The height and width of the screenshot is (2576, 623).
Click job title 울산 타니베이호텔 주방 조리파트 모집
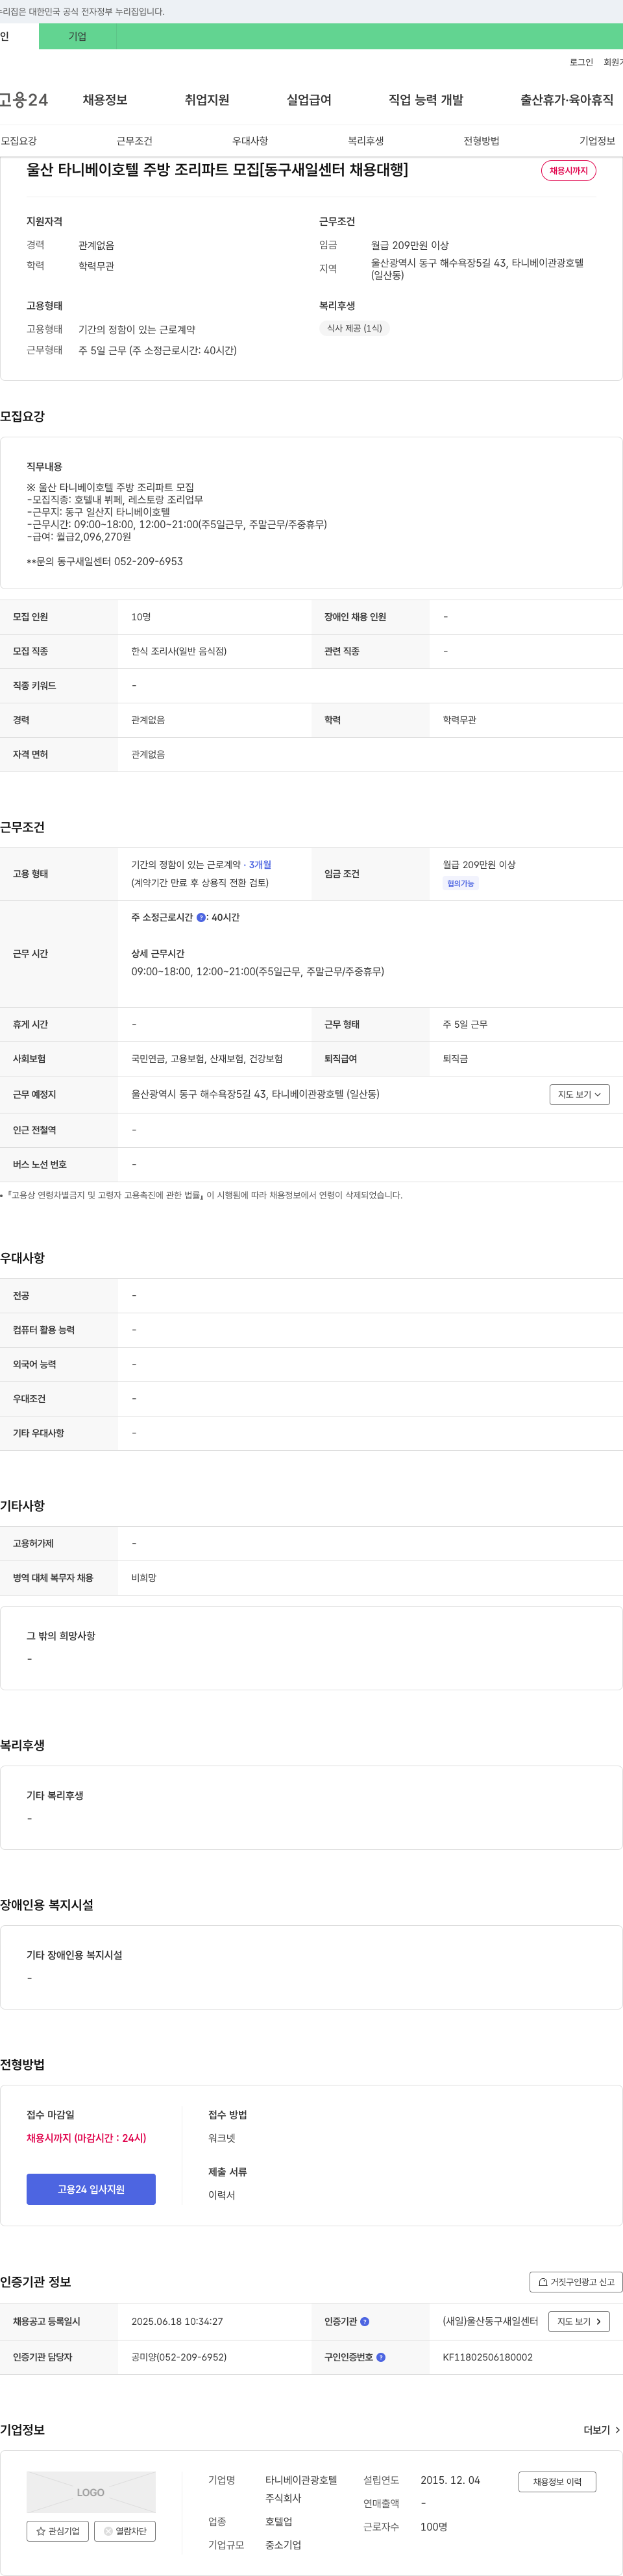pyautogui.click(x=217, y=170)
